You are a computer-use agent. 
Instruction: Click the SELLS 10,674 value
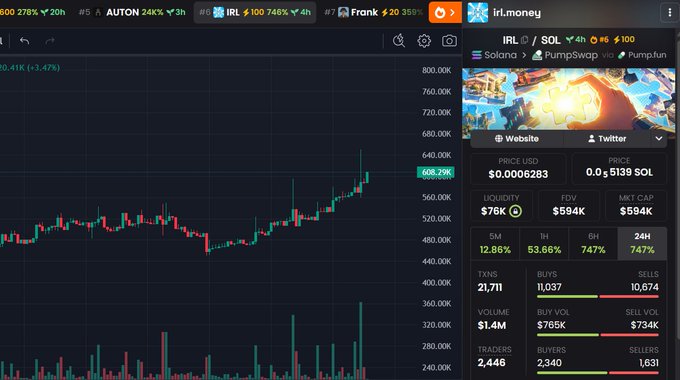644,287
